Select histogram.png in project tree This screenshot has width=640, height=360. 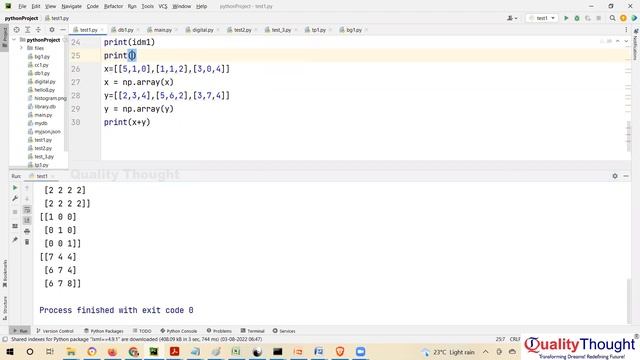(x=47, y=98)
